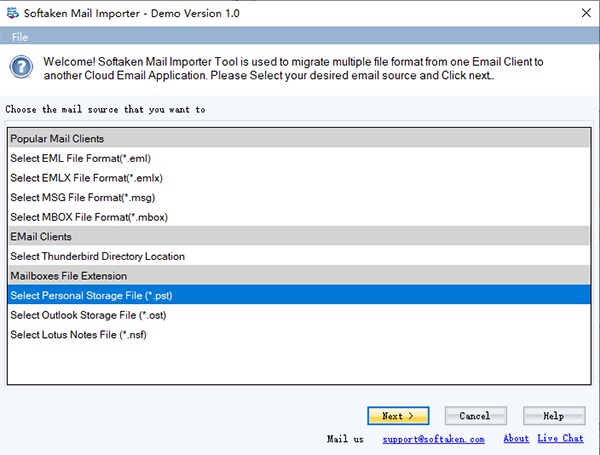Choose Outlook Storage File (*.ost) row

(x=298, y=315)
